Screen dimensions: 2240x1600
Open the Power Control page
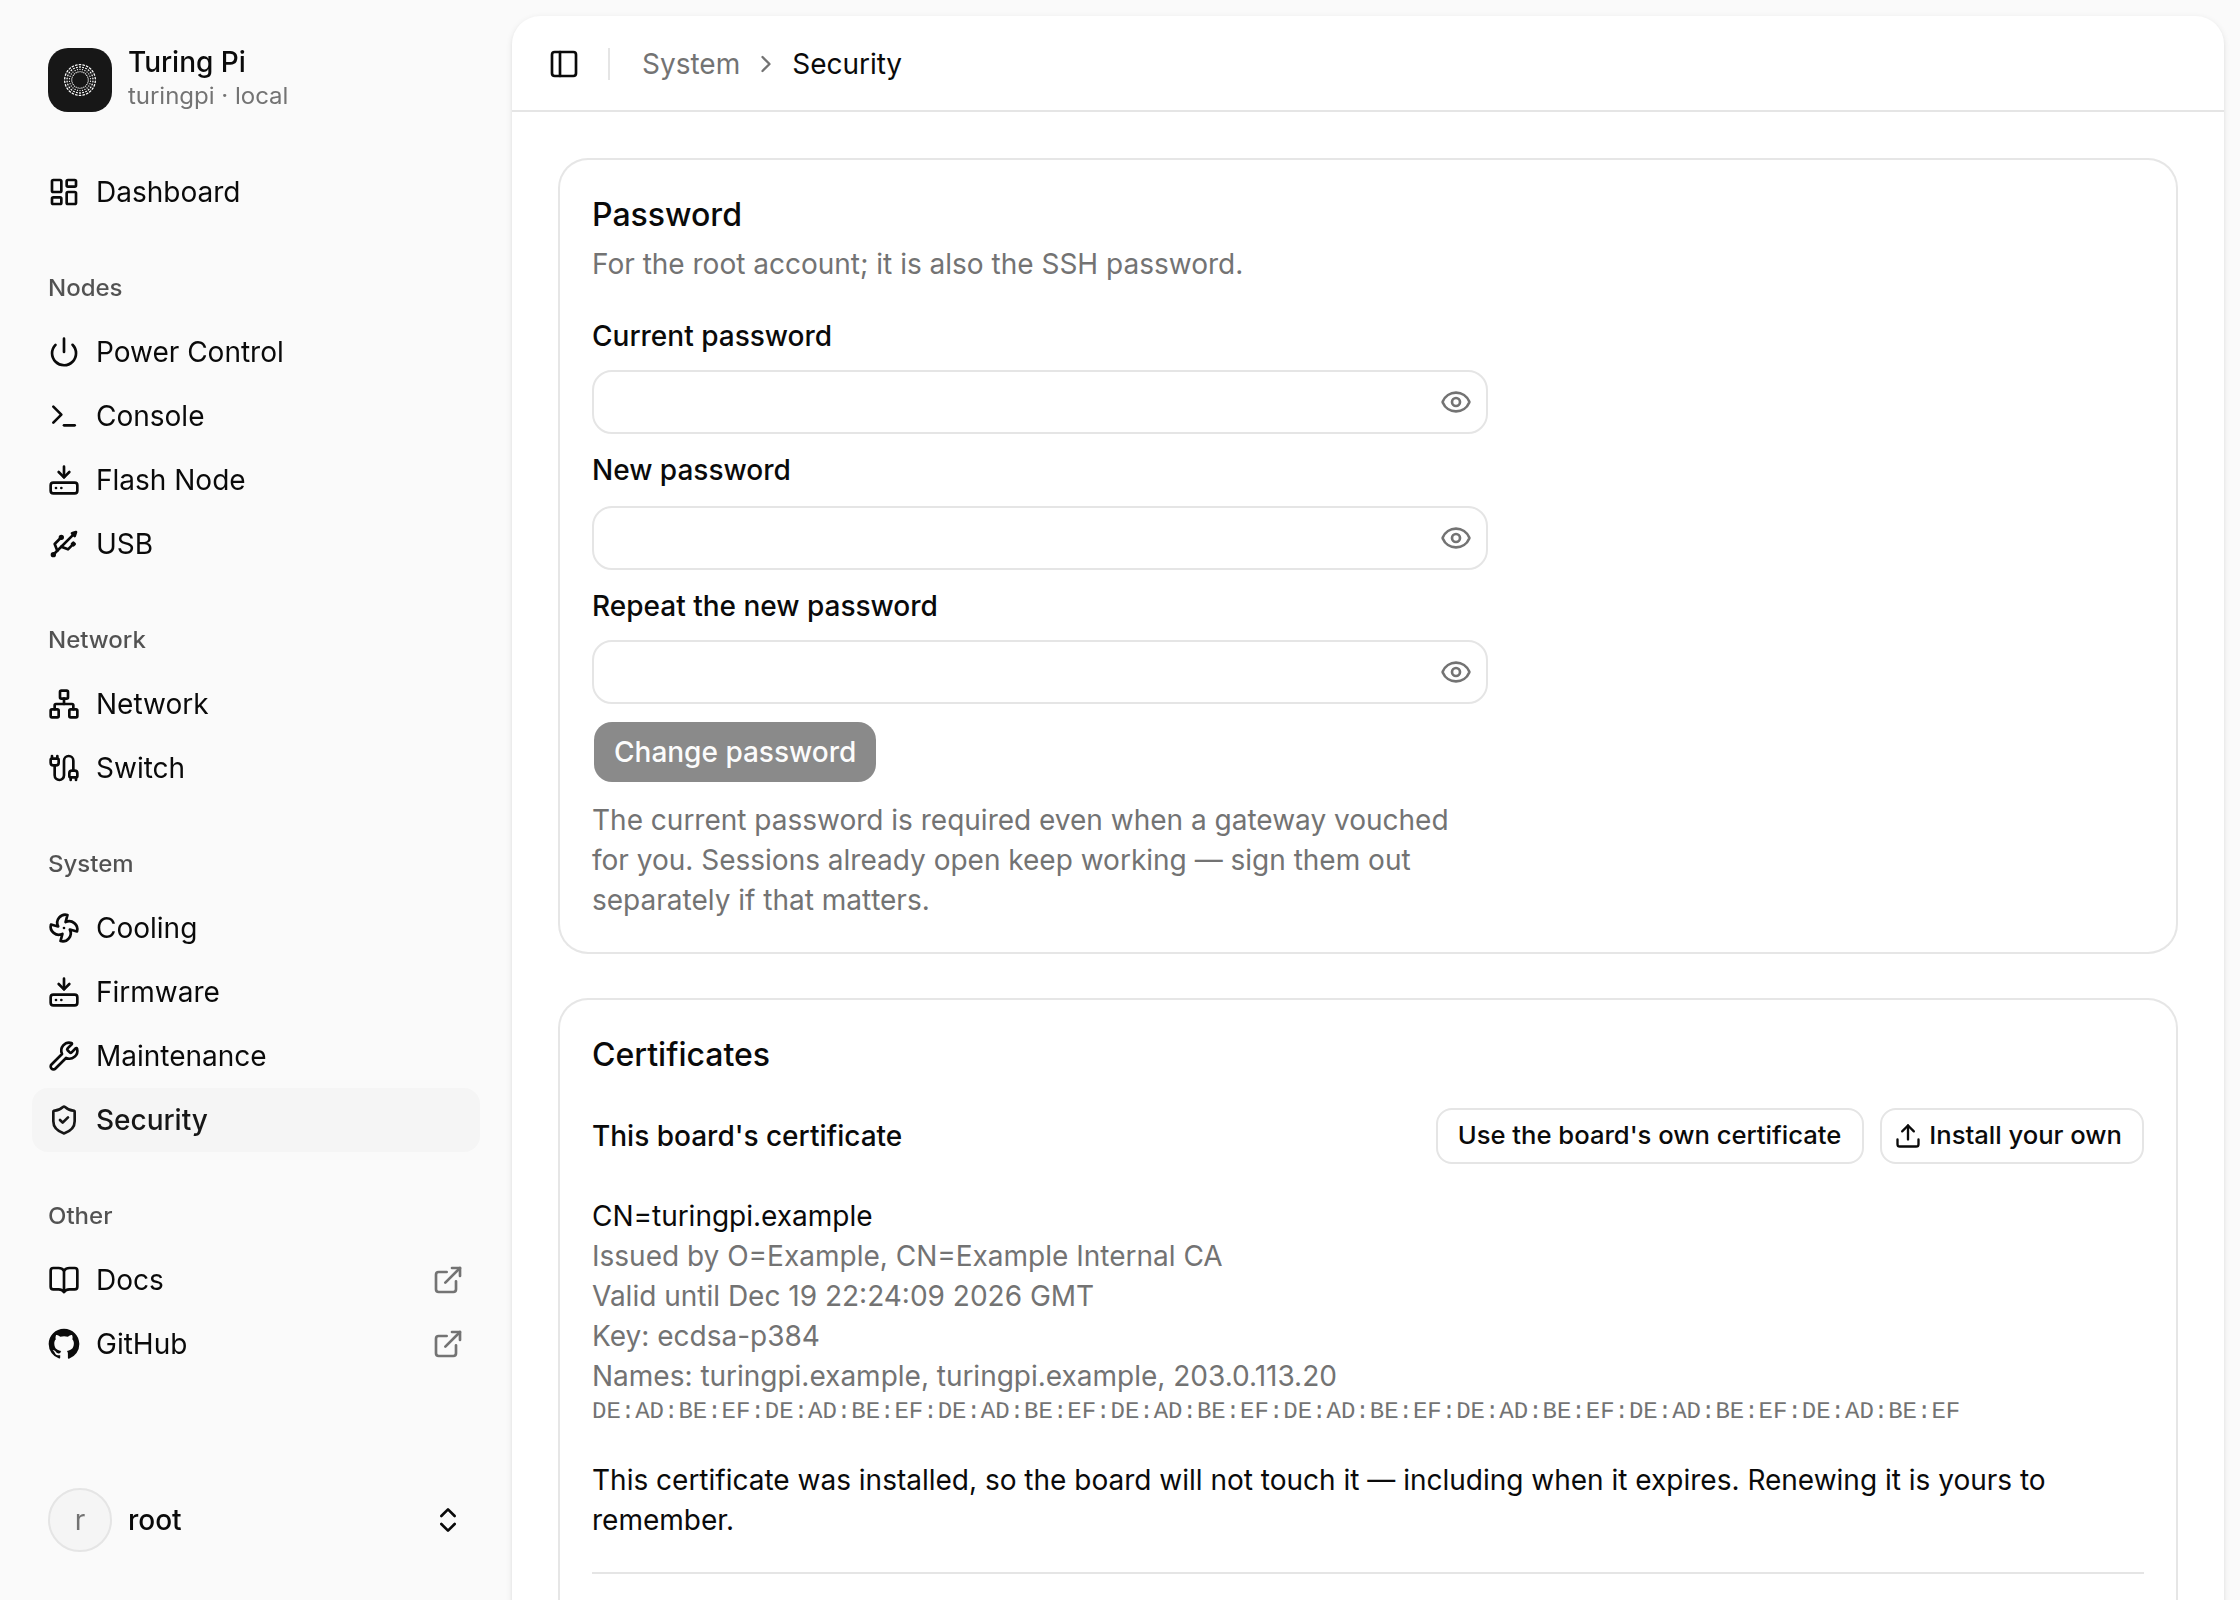256,352
